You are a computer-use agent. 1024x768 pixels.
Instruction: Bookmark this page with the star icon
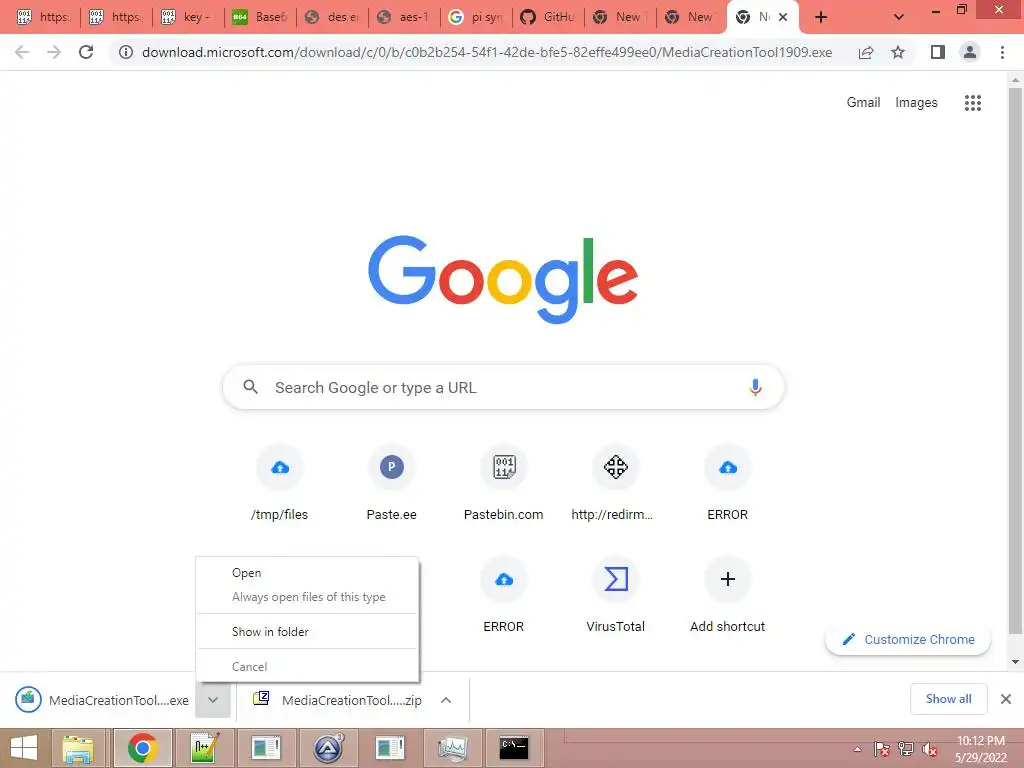click(898, 52)
